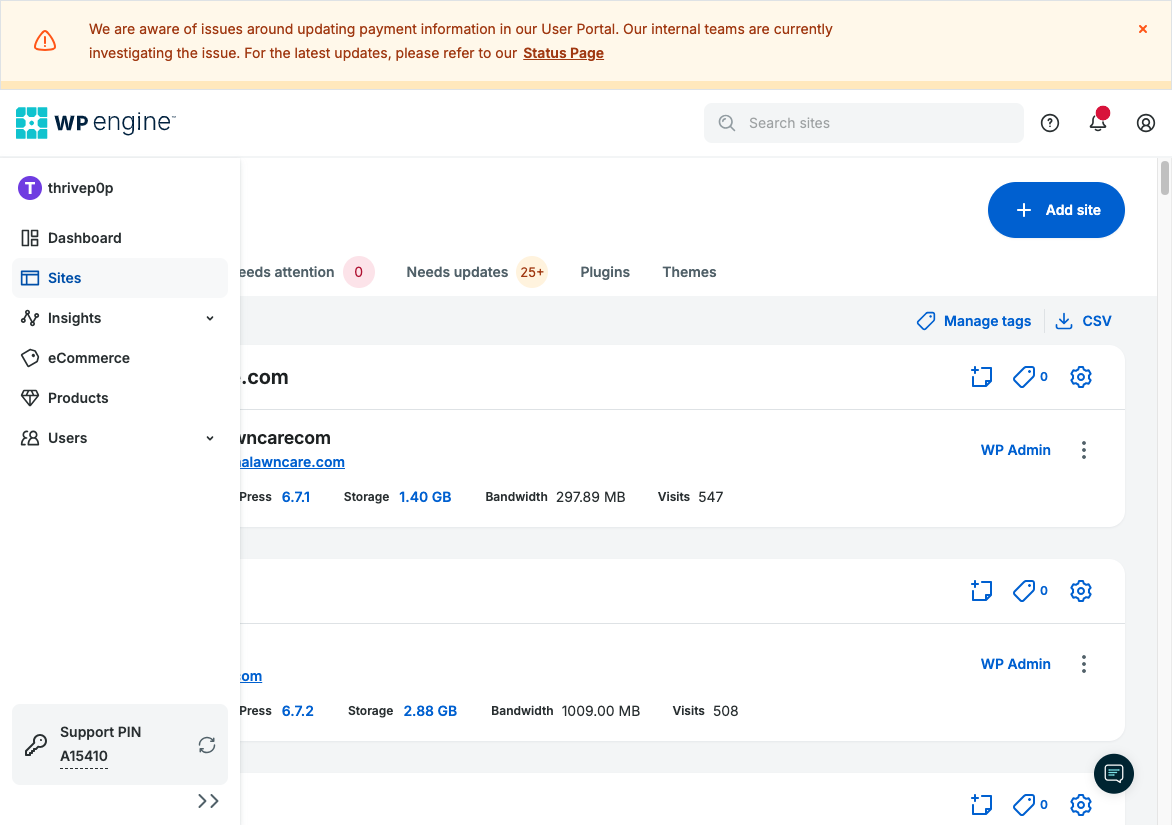Image resolution: width=1172 pixels, height=825 pixels.
Task: Open tags icon on the .com site card
Action: point(1030,377)
